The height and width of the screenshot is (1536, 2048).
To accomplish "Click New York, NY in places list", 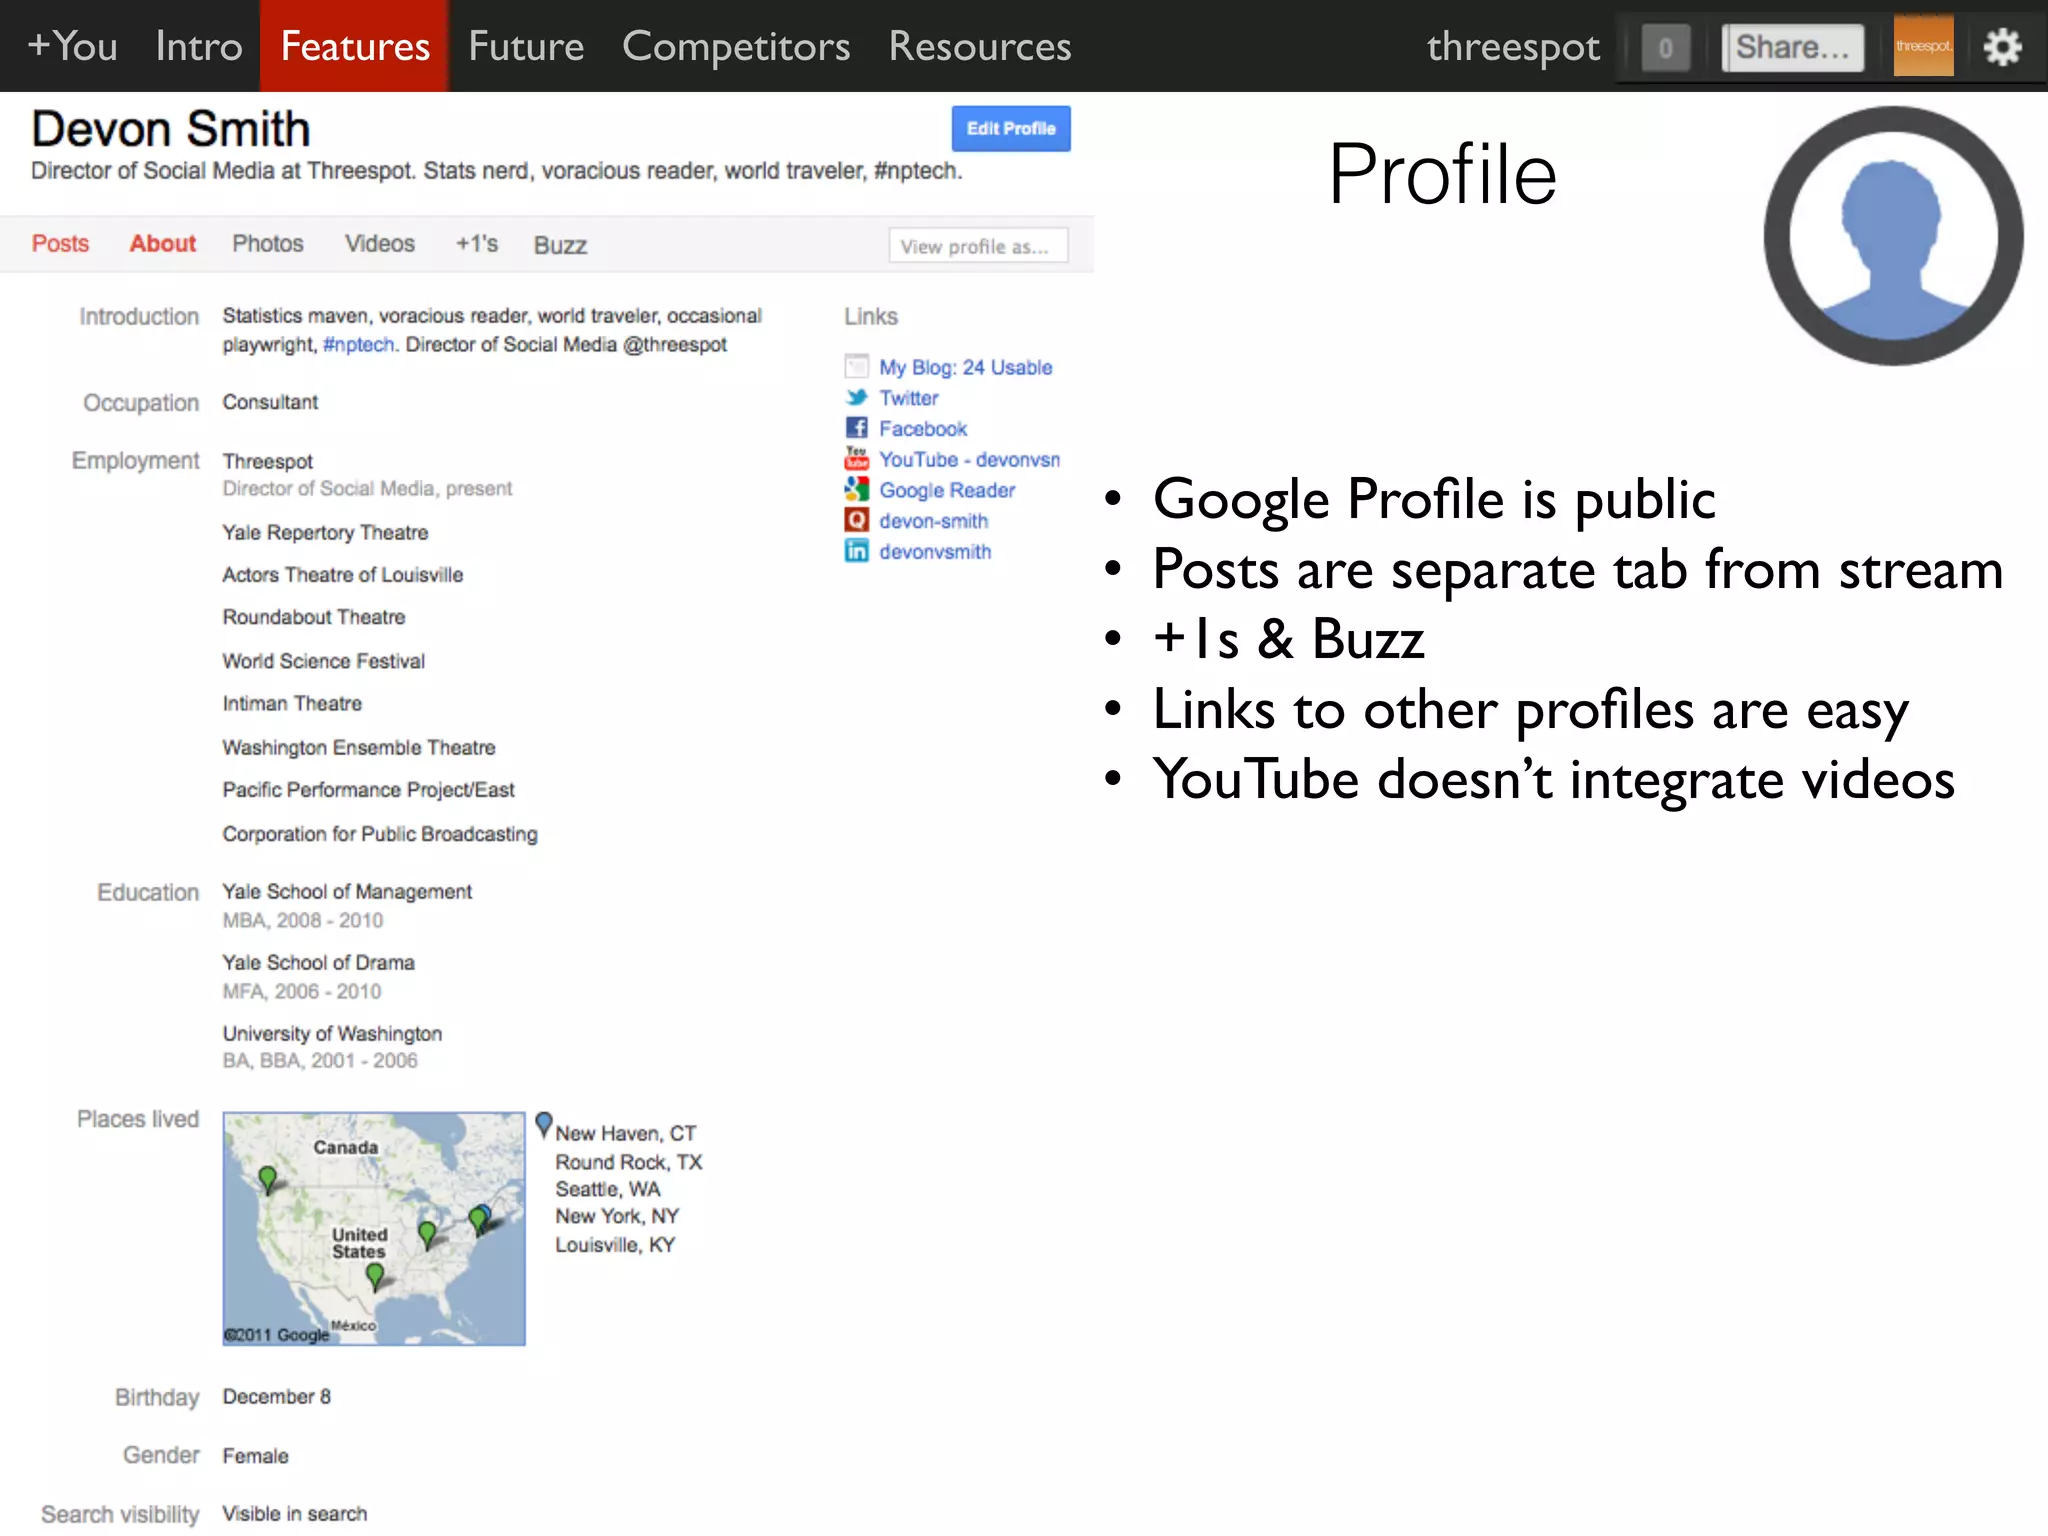I will (617, 1216).
